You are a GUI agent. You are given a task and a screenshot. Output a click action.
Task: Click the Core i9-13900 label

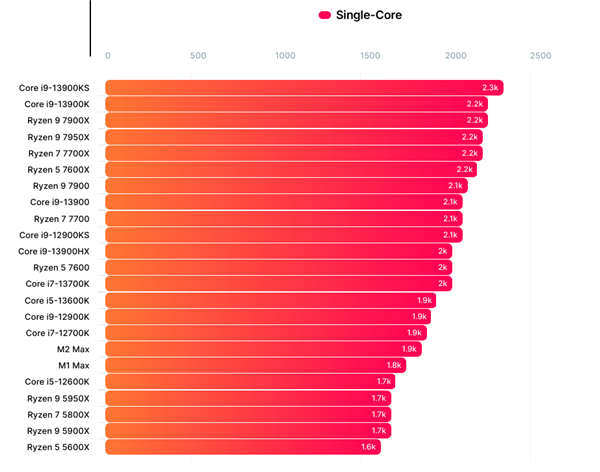[x=60, y=202]
